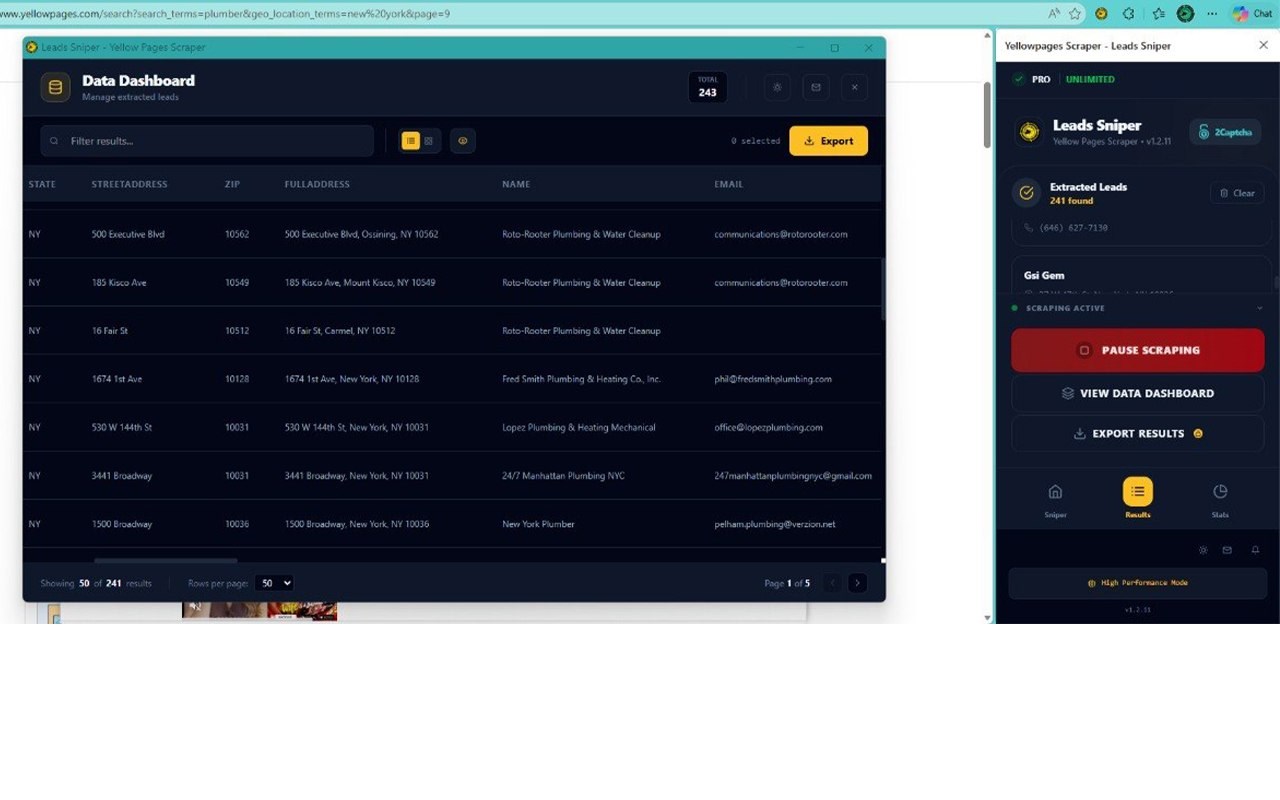Go to the next results page arrow
Viewport: 1280px width, 800px height.
point(857,583)
